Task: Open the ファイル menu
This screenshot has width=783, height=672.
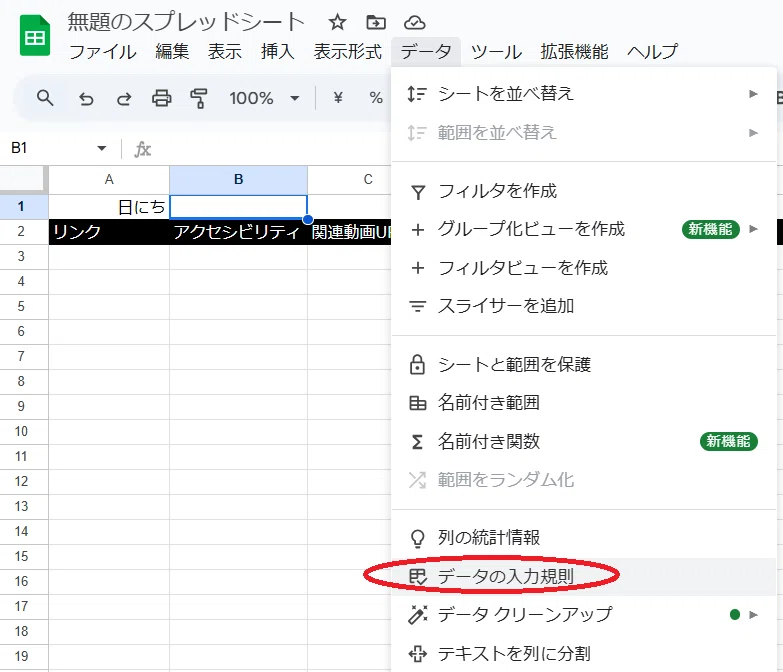Action: pyautogui.click(x=102, y=51)
